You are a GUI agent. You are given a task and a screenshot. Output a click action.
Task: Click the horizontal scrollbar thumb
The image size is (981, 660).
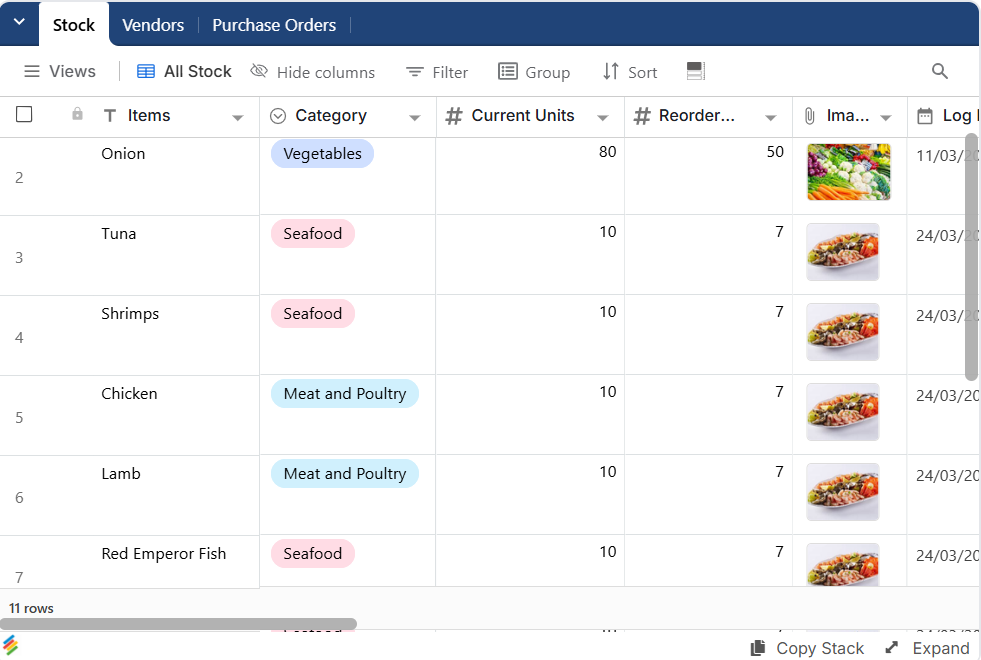pyautogui.click(x=178, y=624)
